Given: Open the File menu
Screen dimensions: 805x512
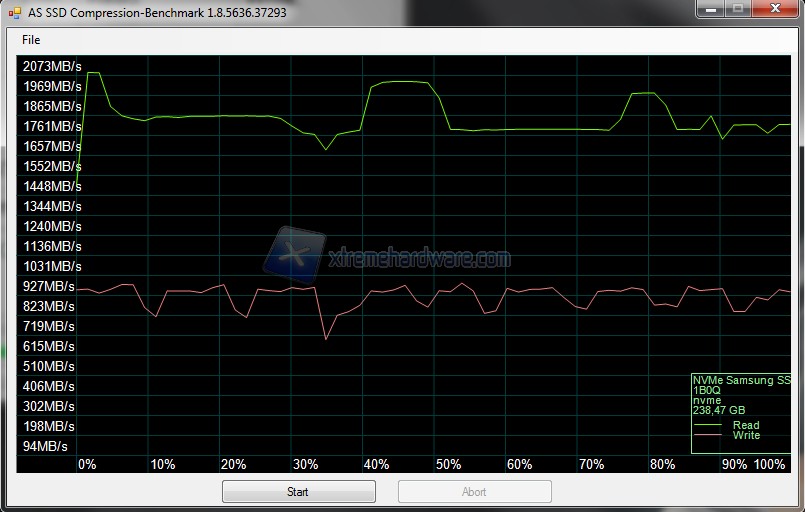Looking at the screenshot, I should (31, 40).
